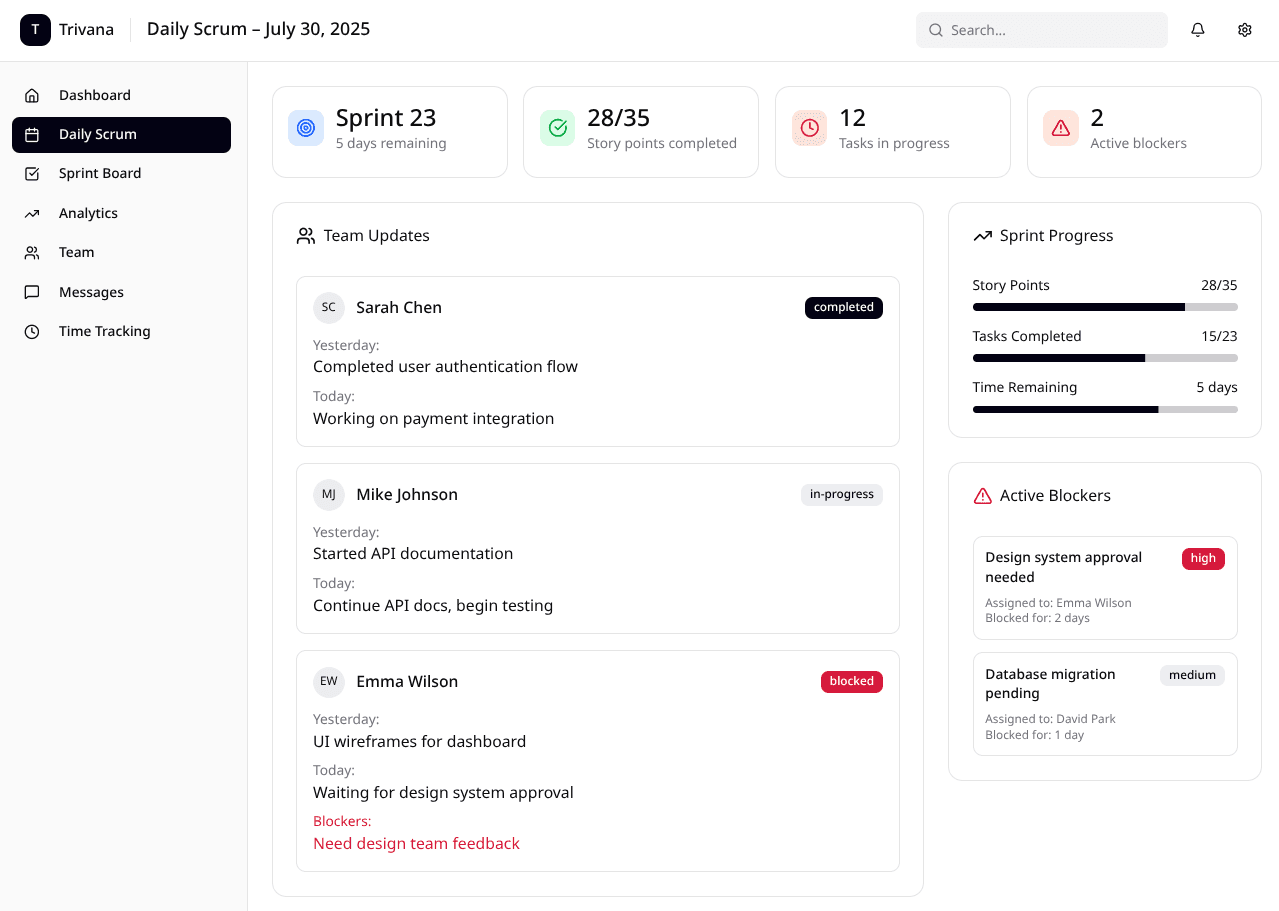Go to Sprint Board in sidebar

point(100,174)
